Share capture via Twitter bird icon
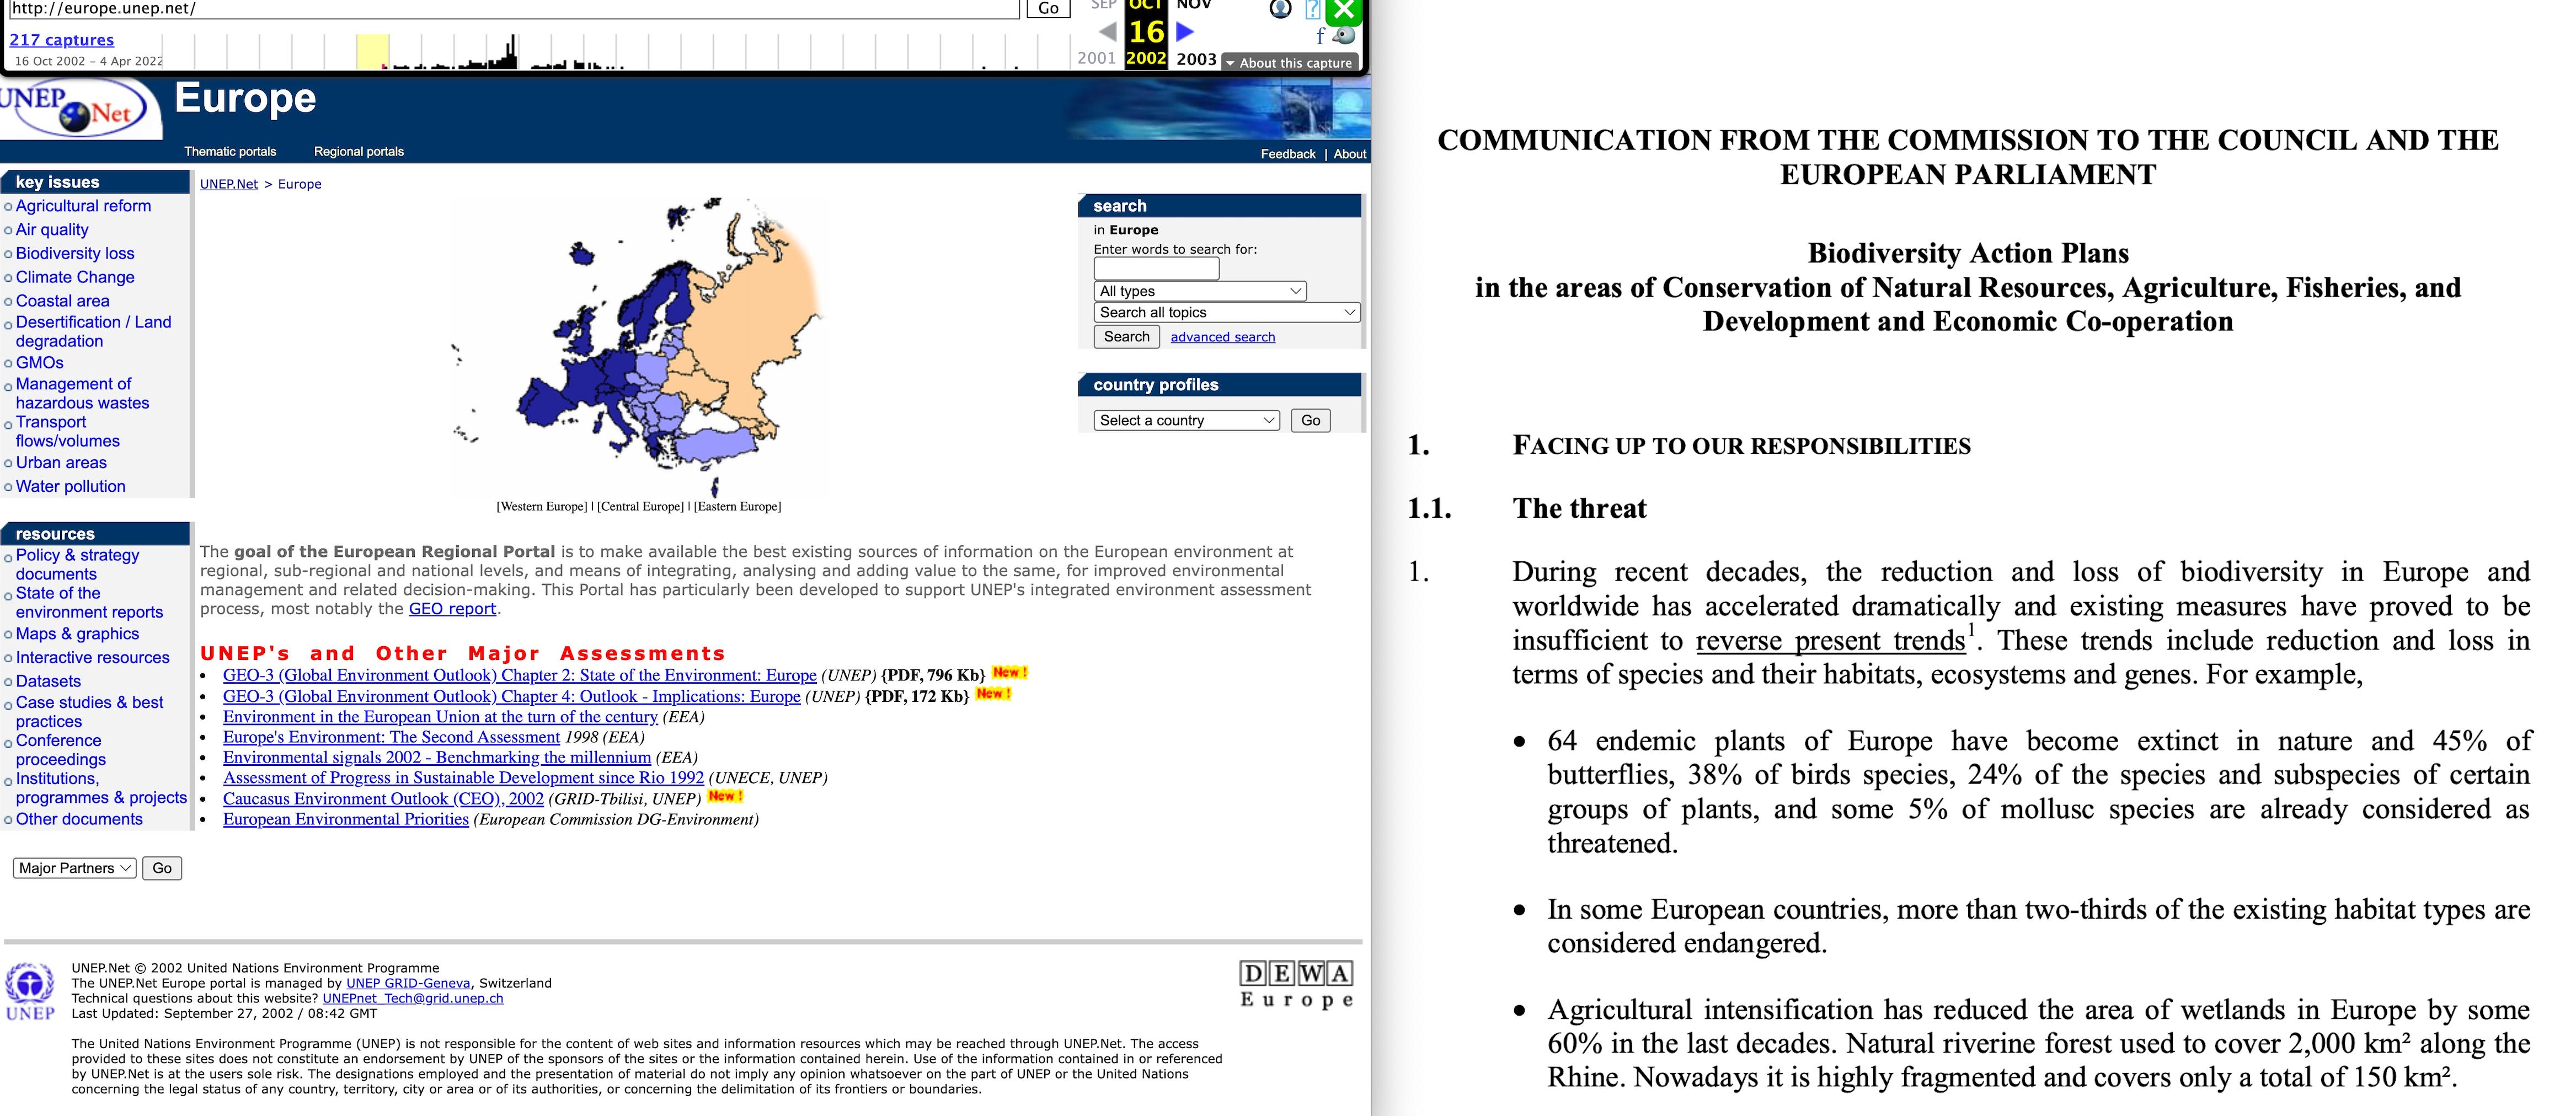Image resolution: width=2576 pixels, height=1116 pixels. [x=1344, y=35]
